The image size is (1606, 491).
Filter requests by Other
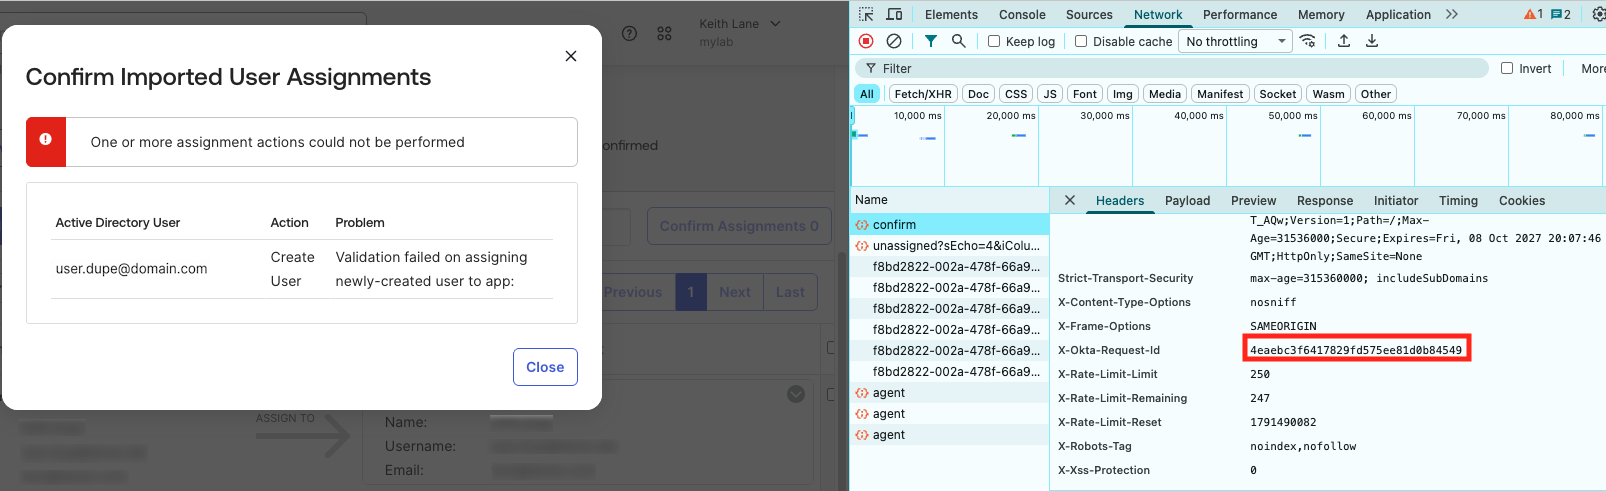coord(1376,94)
